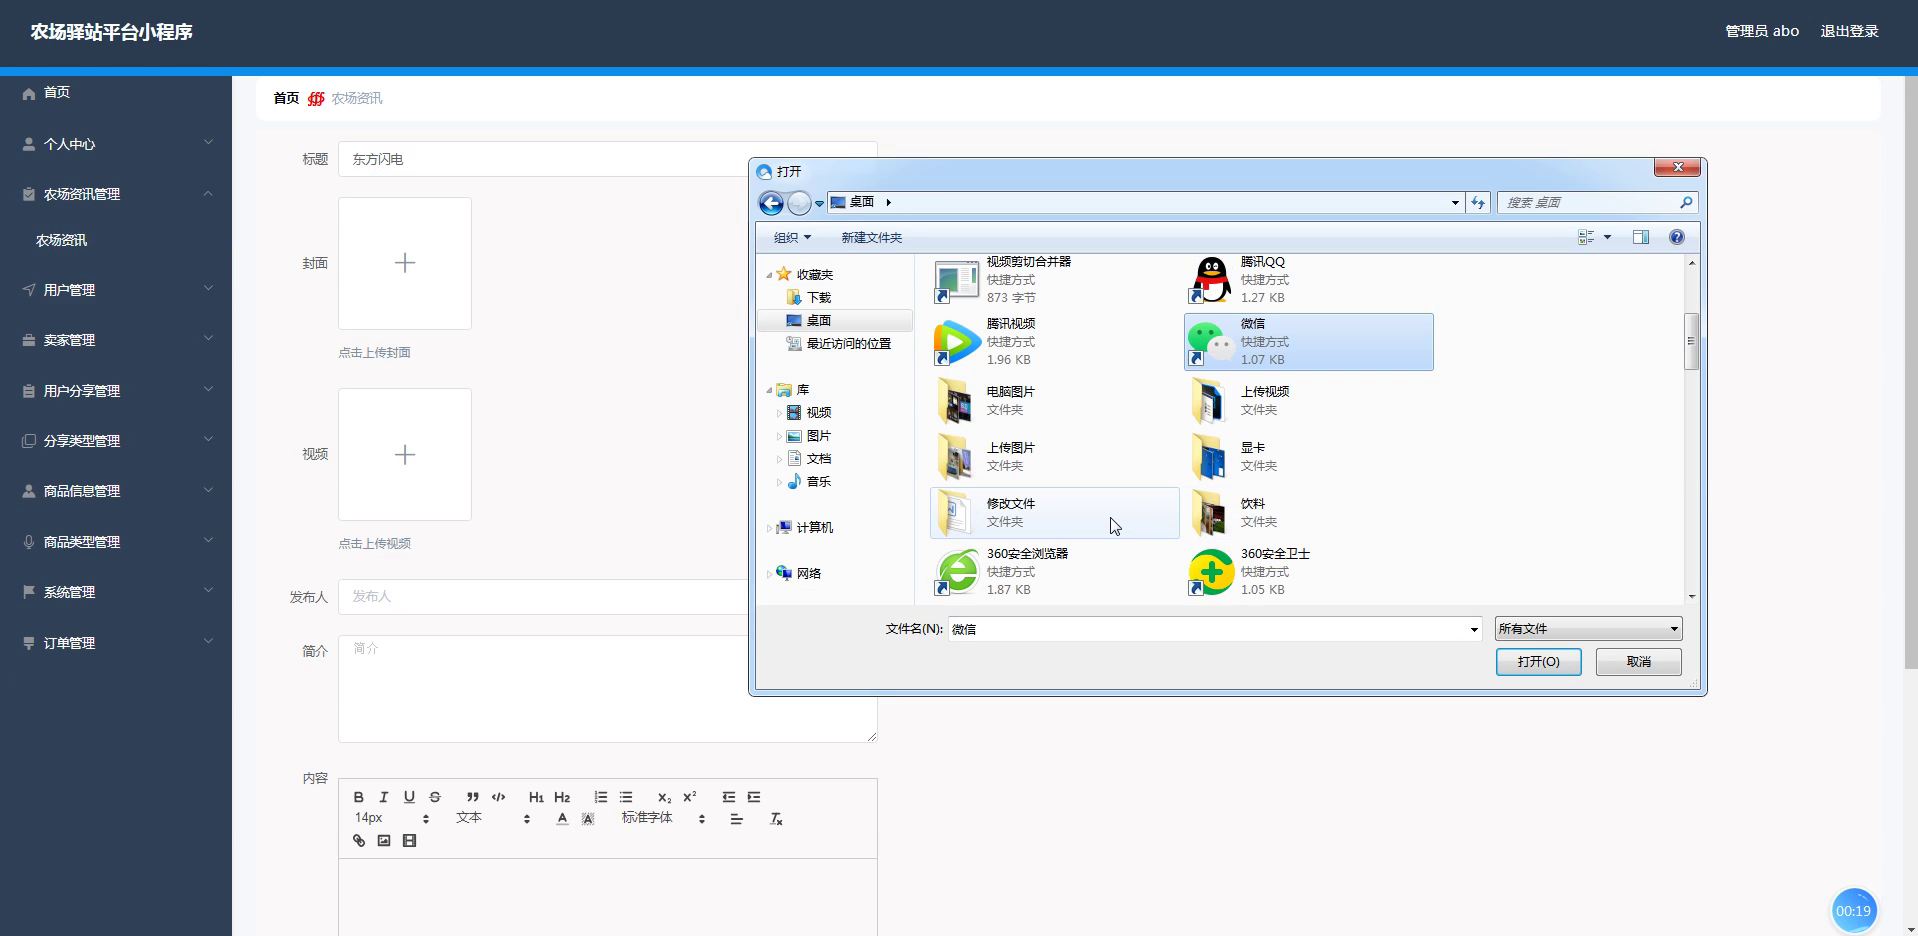Open the text background color picker
This screenshot has height=936, width=1918.
[x=588, y=819]
